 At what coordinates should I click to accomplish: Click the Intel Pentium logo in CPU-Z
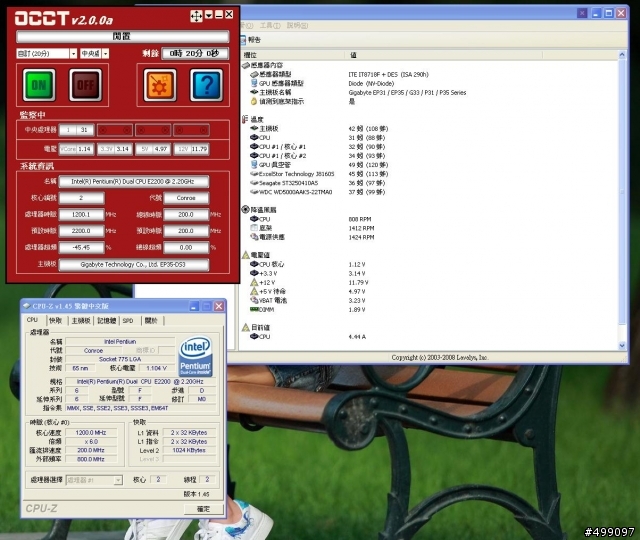pyautogui.click(x=196, y=356)
